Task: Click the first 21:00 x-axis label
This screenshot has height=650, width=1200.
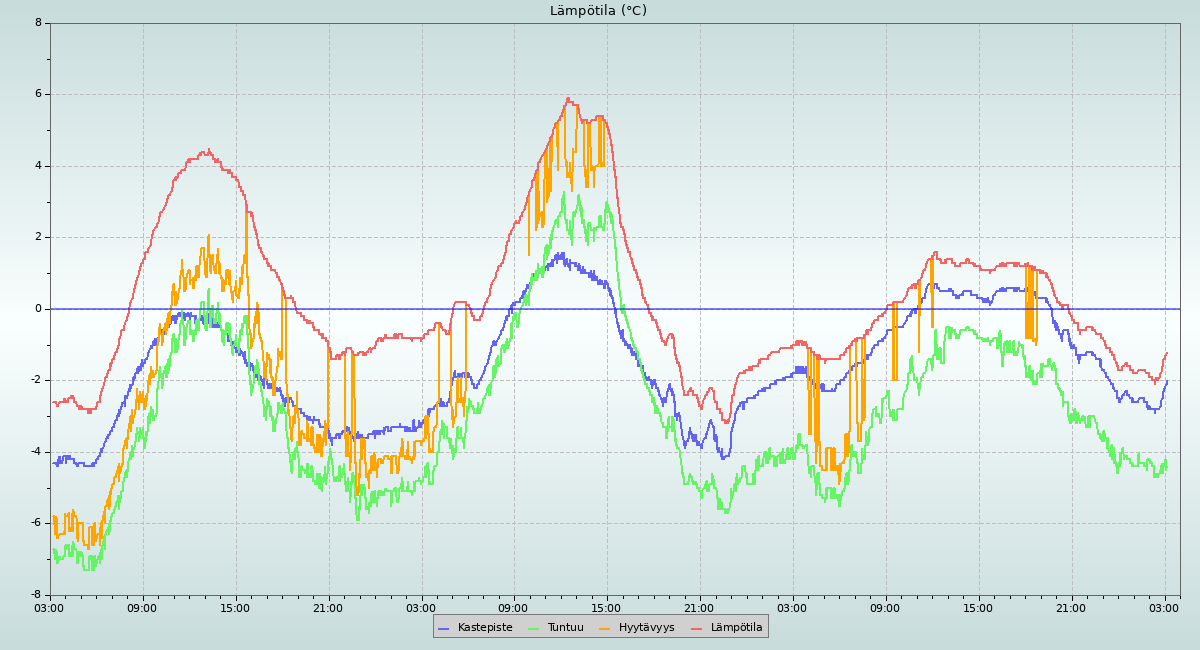Action: pos(328,607)
